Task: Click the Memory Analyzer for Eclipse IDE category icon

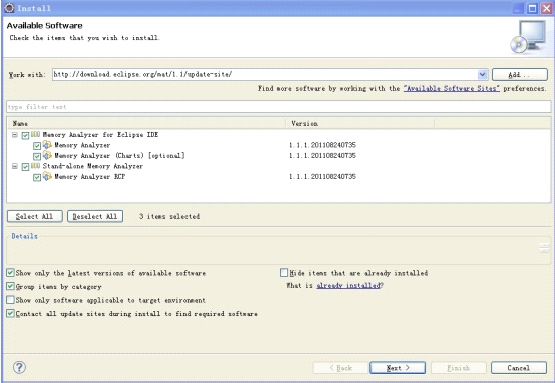Action: pyautogui.click(x=35, y=135)
